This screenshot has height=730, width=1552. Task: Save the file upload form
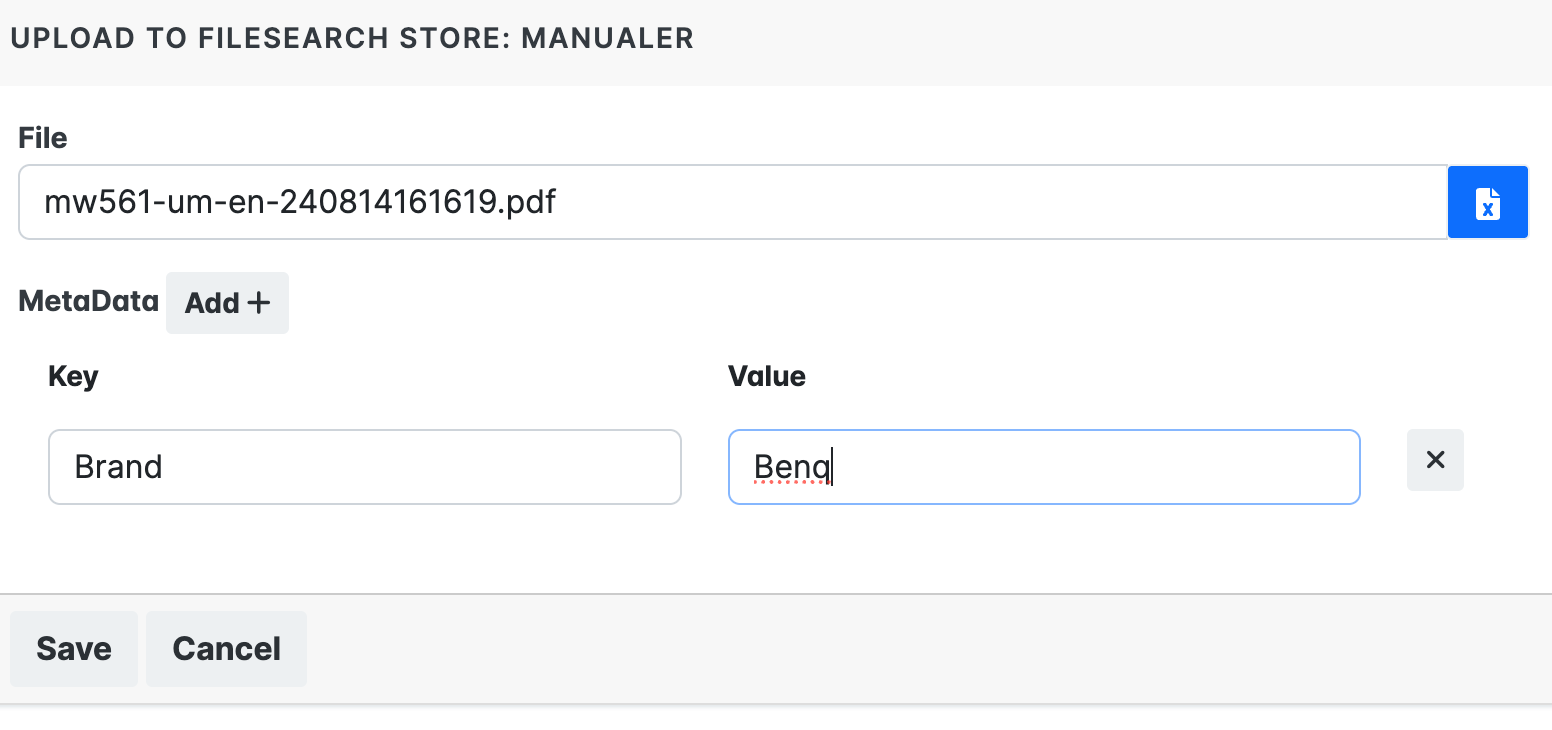[73, 649]
